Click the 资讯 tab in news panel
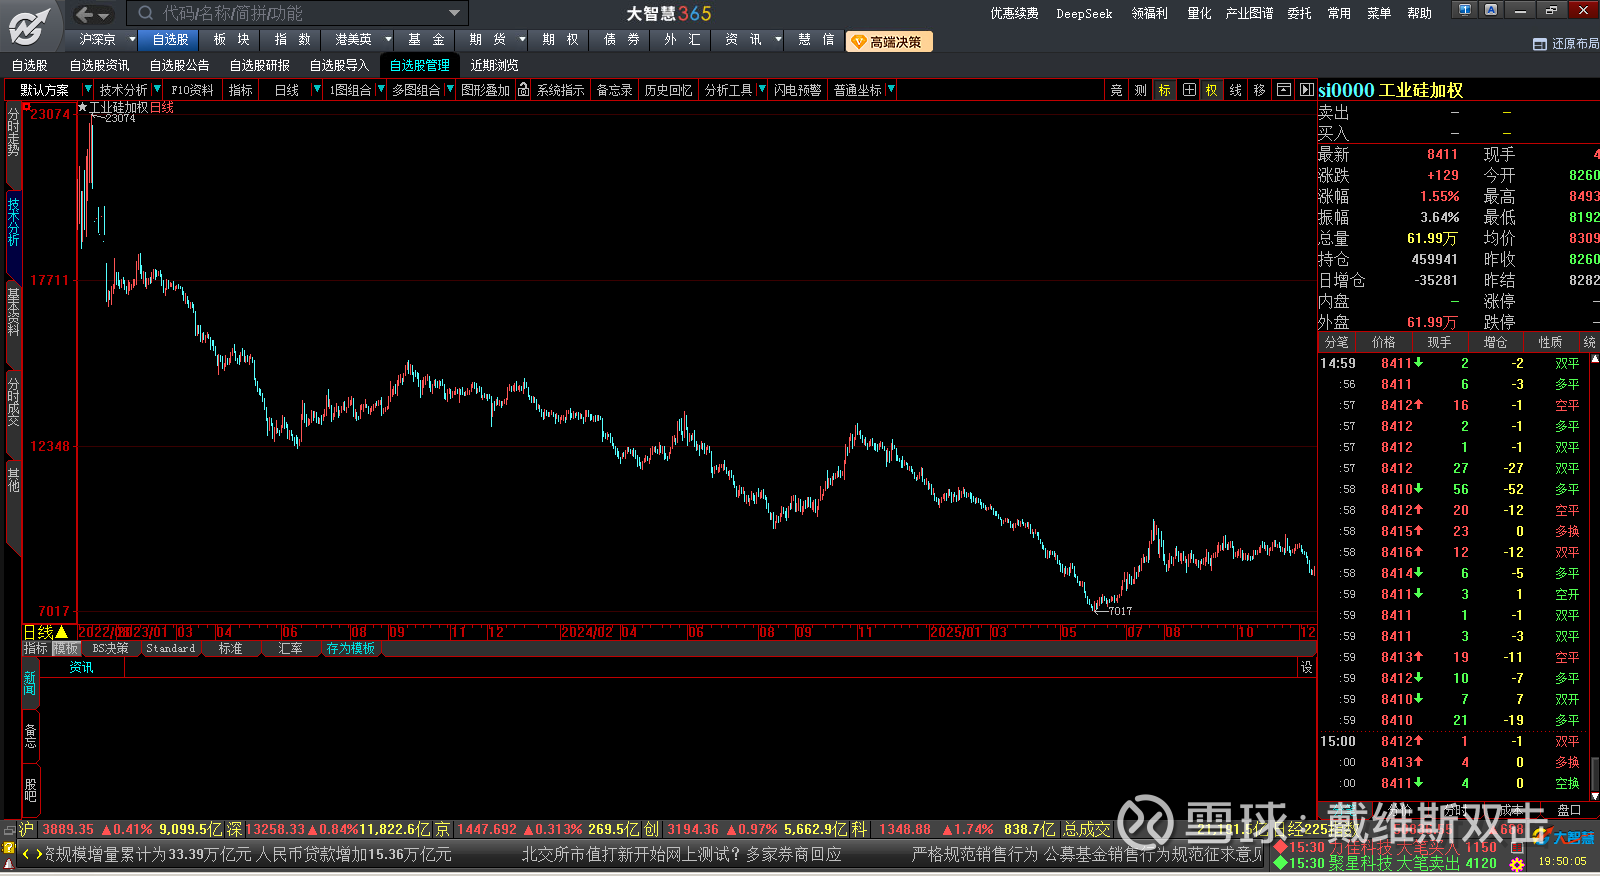Viewport: 1600px width, 876px height. click(x=81, y=667)
